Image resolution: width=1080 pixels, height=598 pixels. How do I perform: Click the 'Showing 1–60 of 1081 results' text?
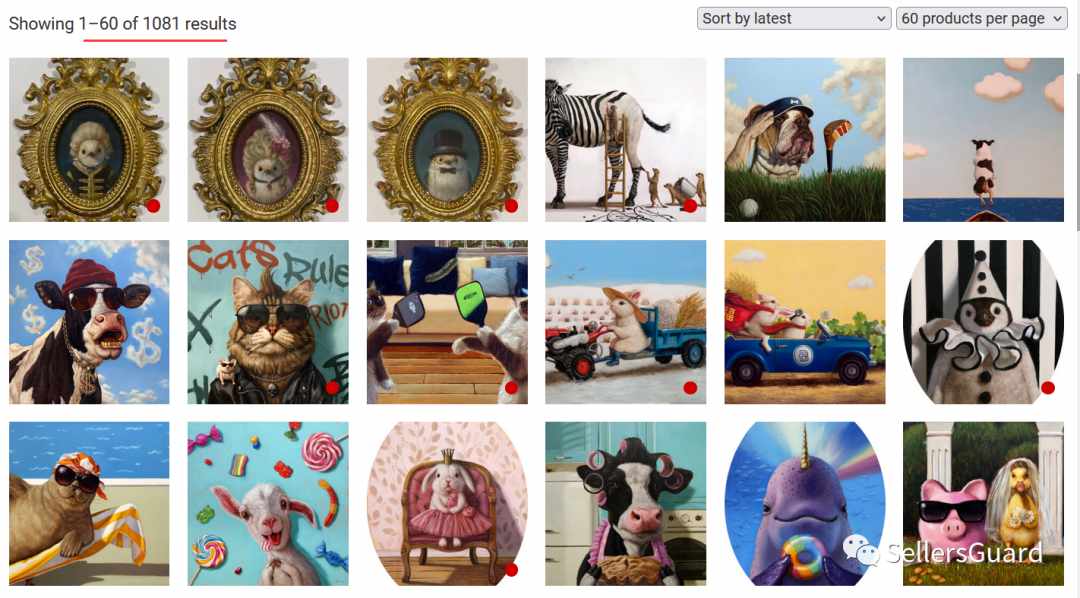(x=123, y=23)
